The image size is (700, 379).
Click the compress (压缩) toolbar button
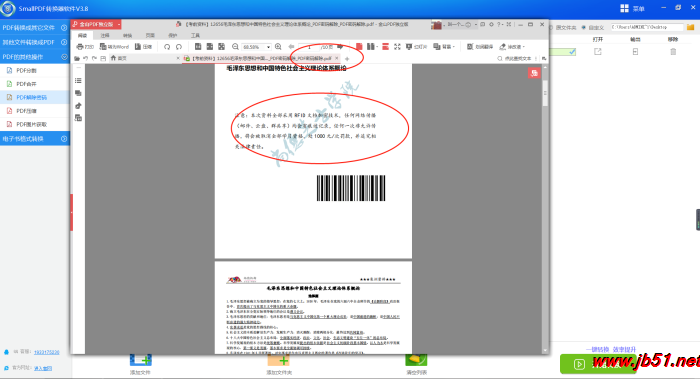pos(143,46)
